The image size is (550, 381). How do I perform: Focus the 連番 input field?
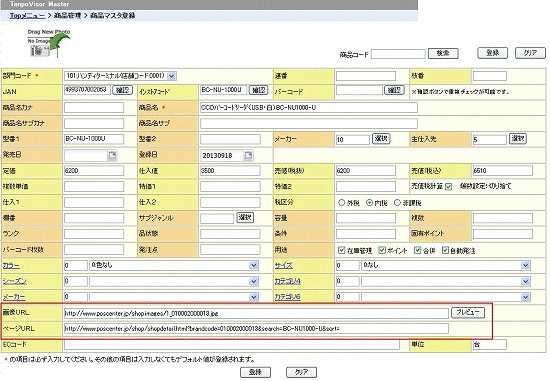point(366,76)
